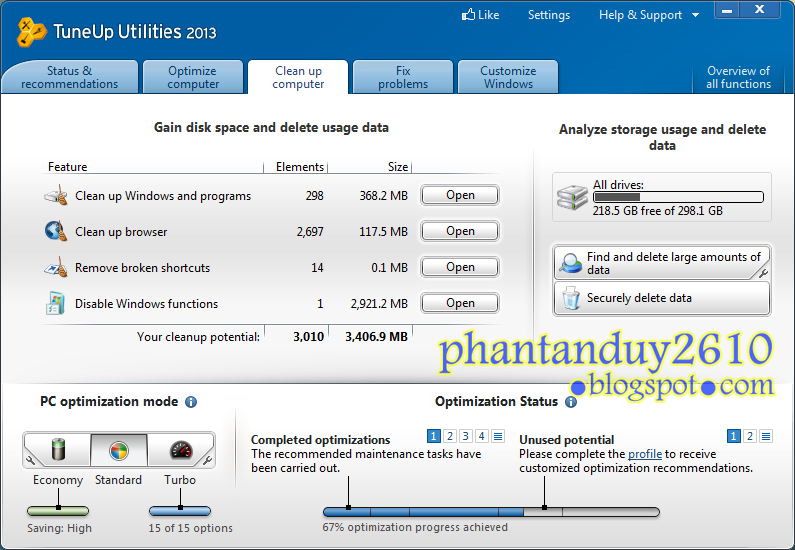Click the shredder bin icon for Securely delete data
The width and height of the screenshot is (795, 550).
(571, 298)
